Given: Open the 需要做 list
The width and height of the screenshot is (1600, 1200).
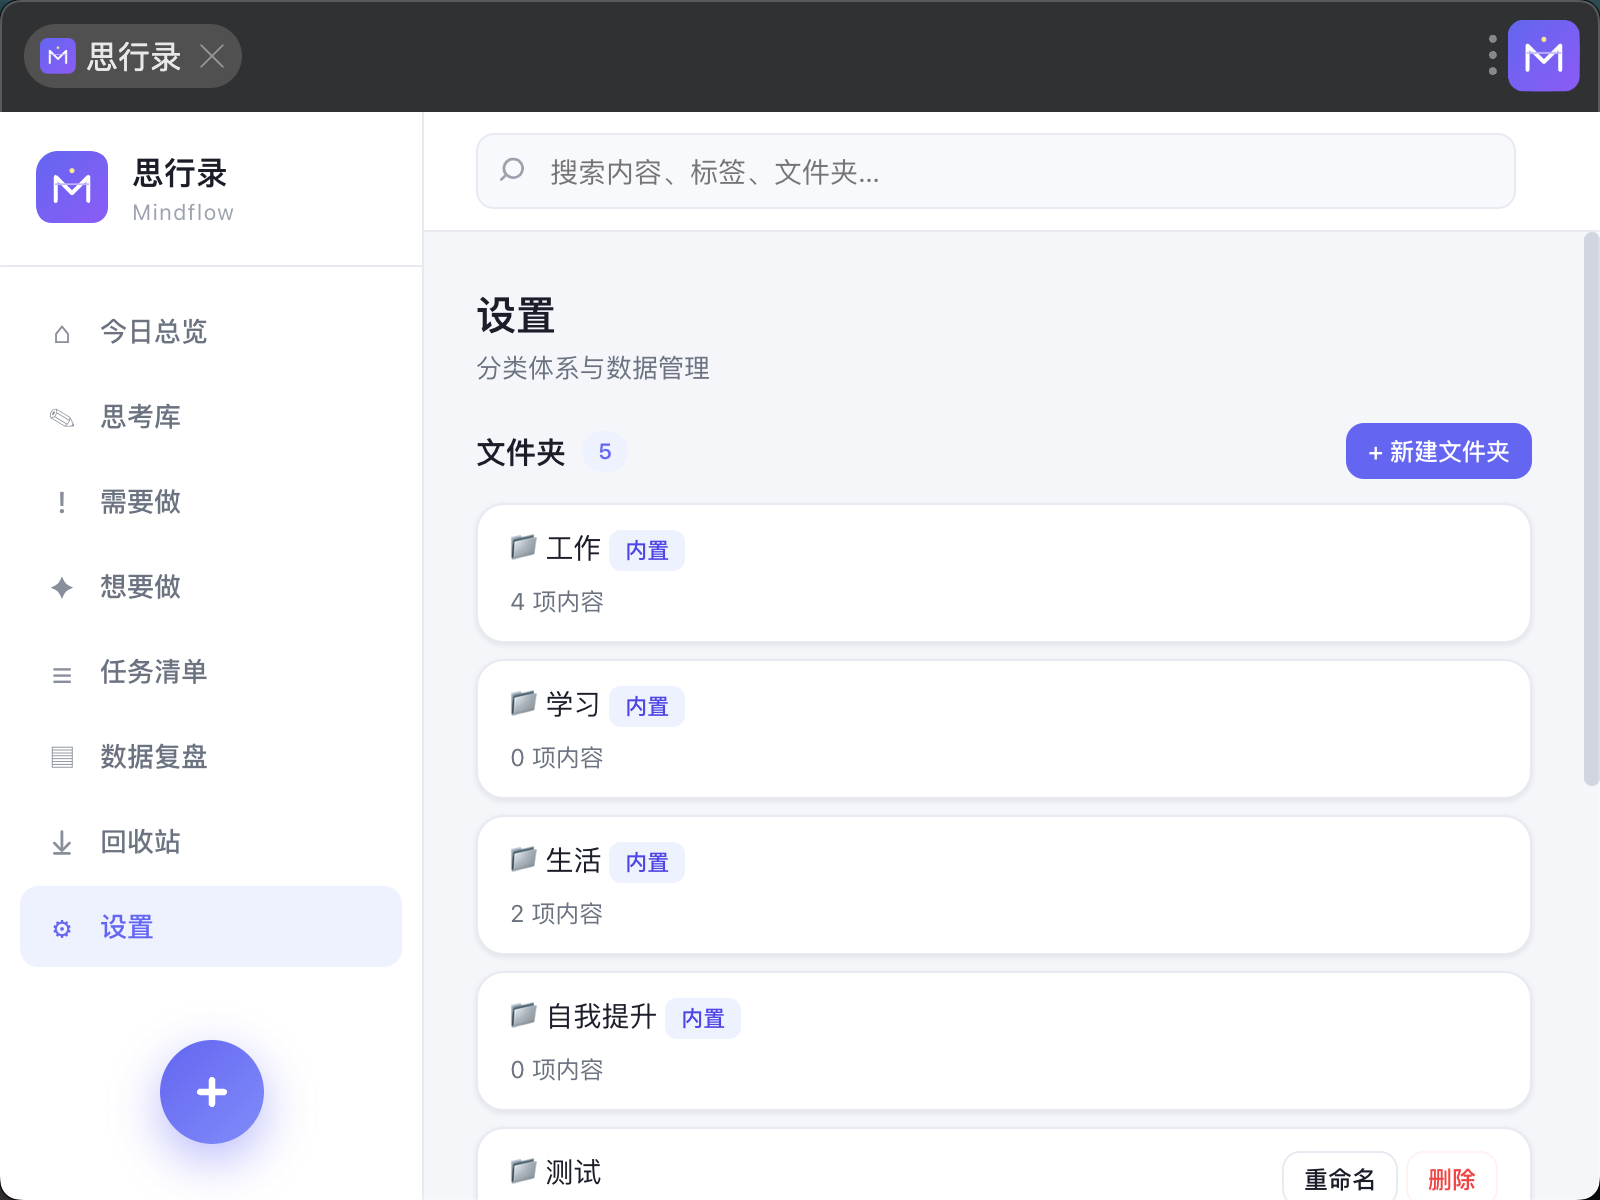Looking at the screenshot, I should coord(211,502).
